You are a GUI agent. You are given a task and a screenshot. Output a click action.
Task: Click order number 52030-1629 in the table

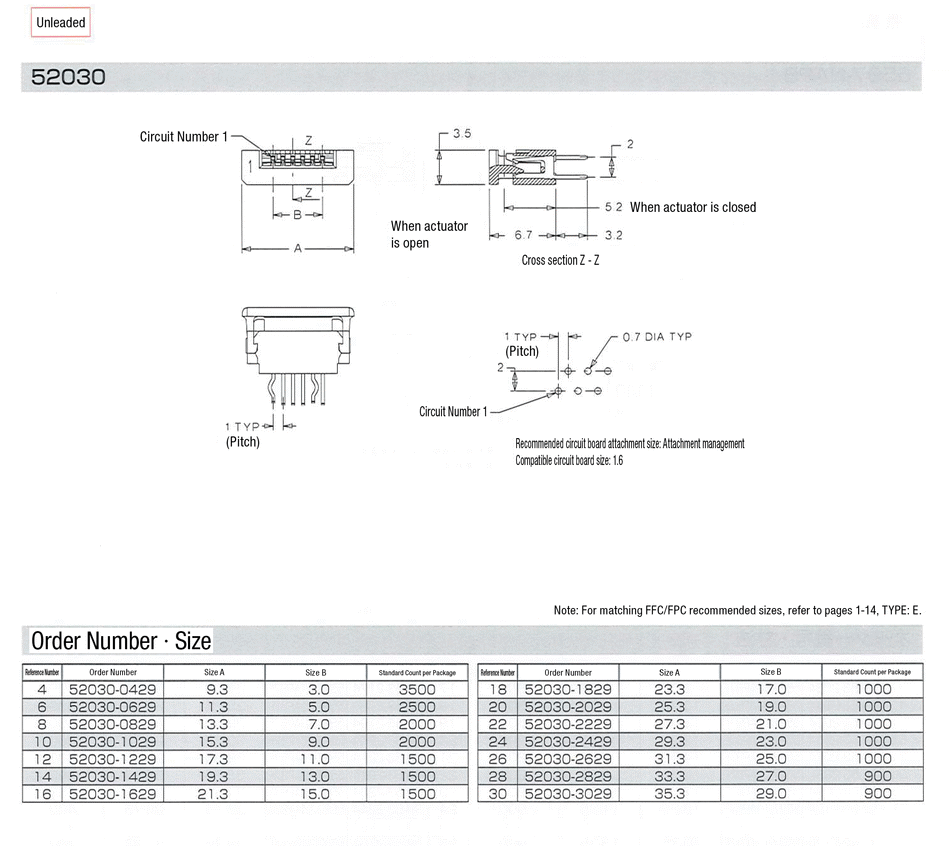(112, 794)
